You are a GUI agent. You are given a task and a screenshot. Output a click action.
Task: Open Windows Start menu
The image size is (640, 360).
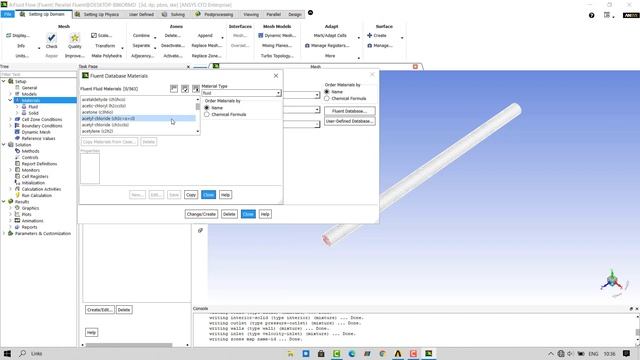point(7,353)
